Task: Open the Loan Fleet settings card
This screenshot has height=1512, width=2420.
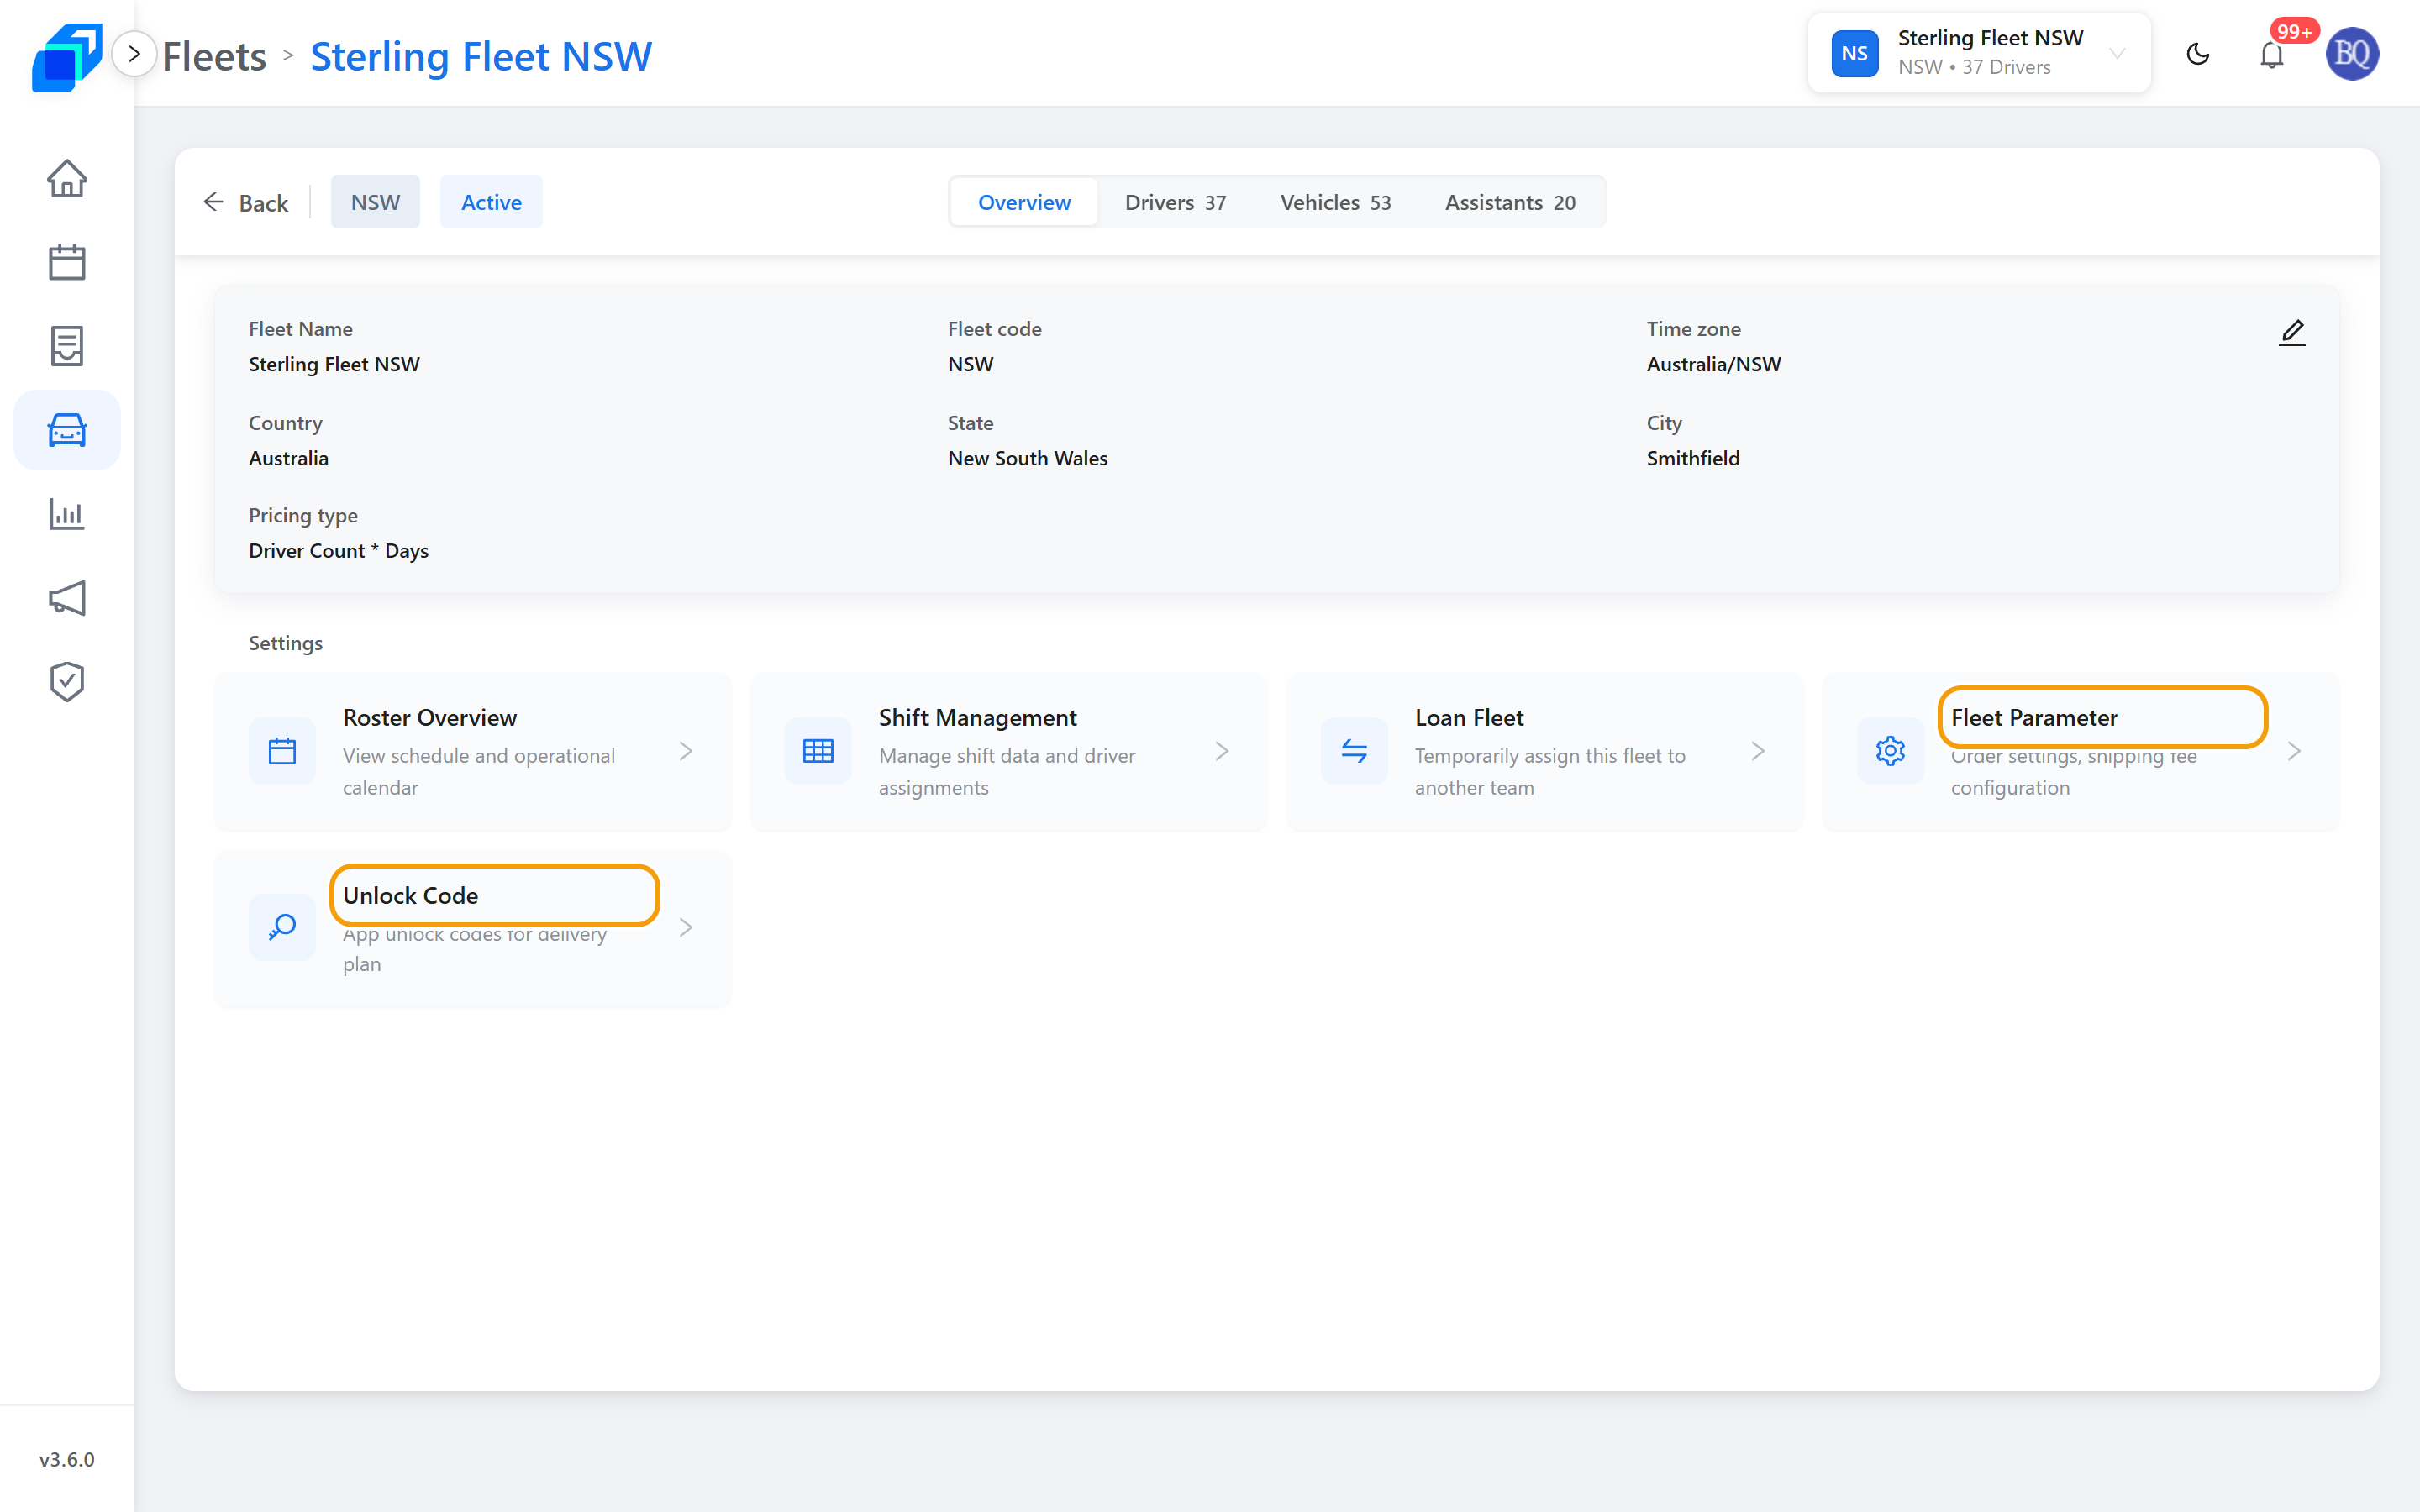Action: pos(1545,751)
